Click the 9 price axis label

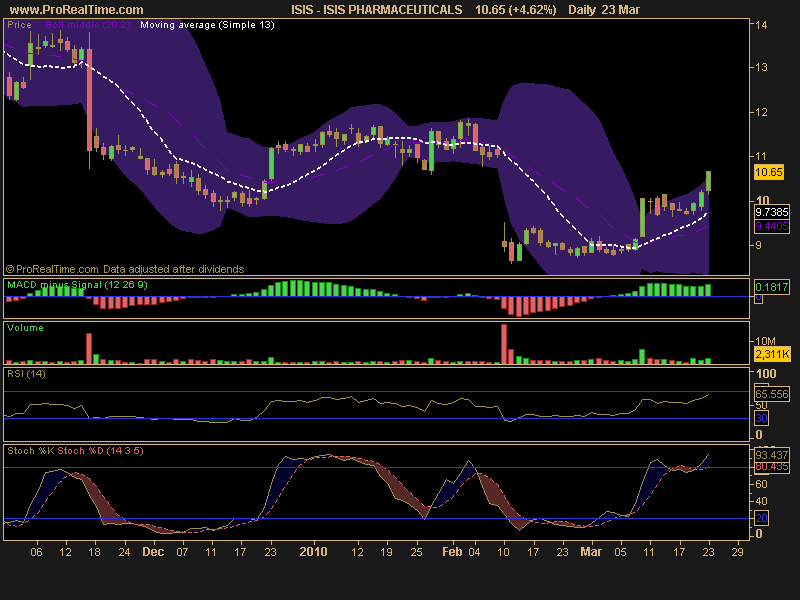tap(758, 245)
